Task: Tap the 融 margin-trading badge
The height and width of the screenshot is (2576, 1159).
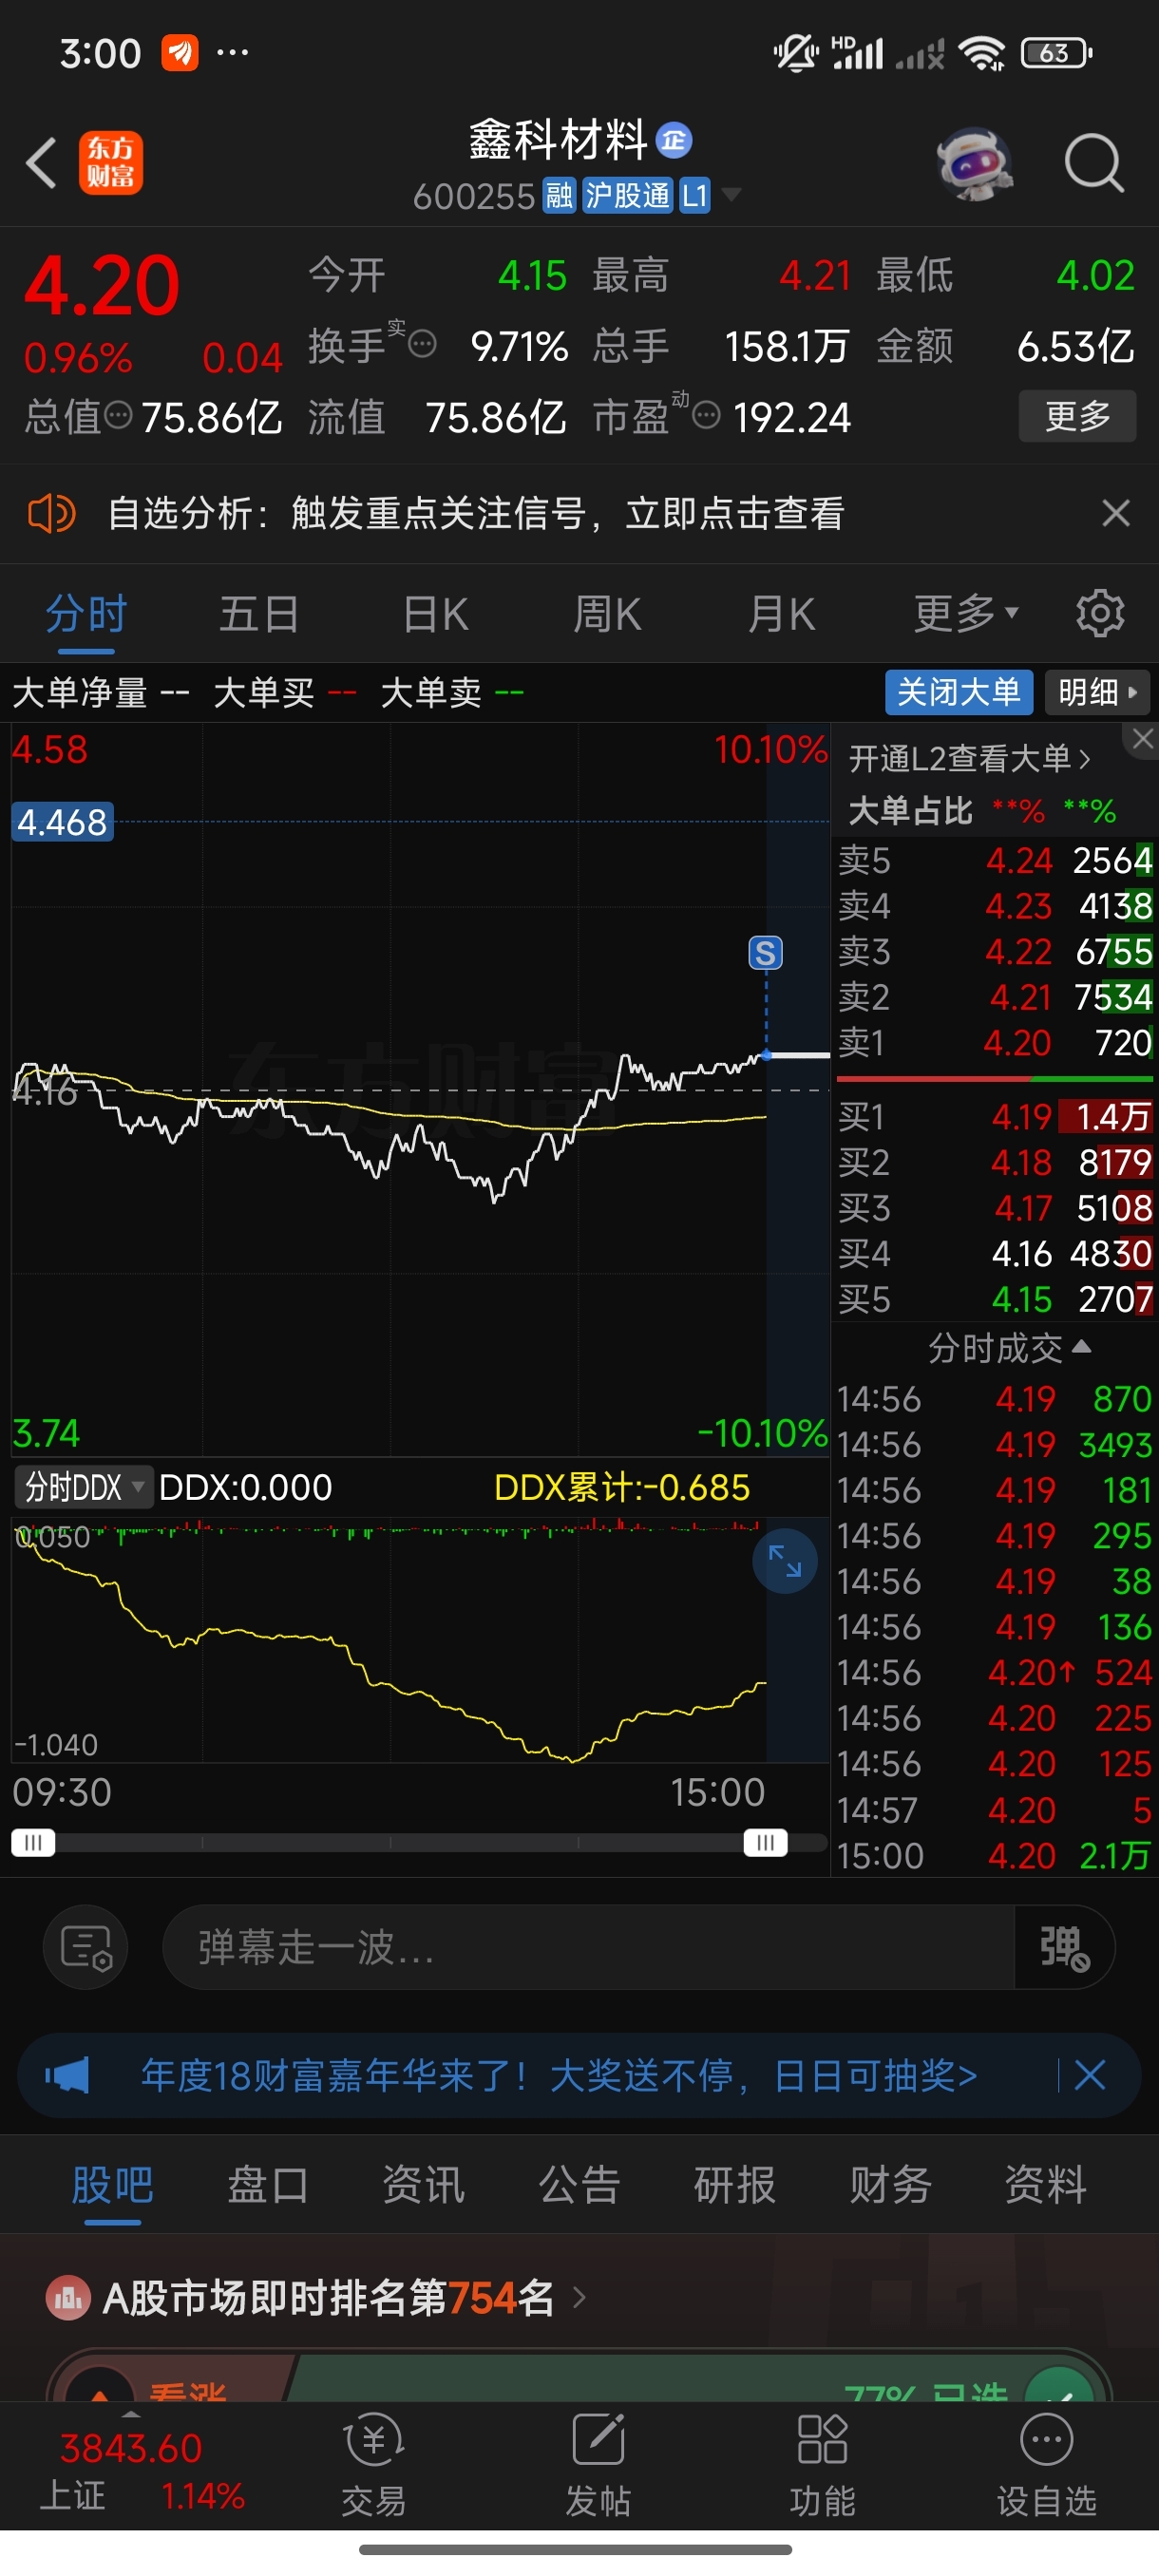Action: [559, 195]
